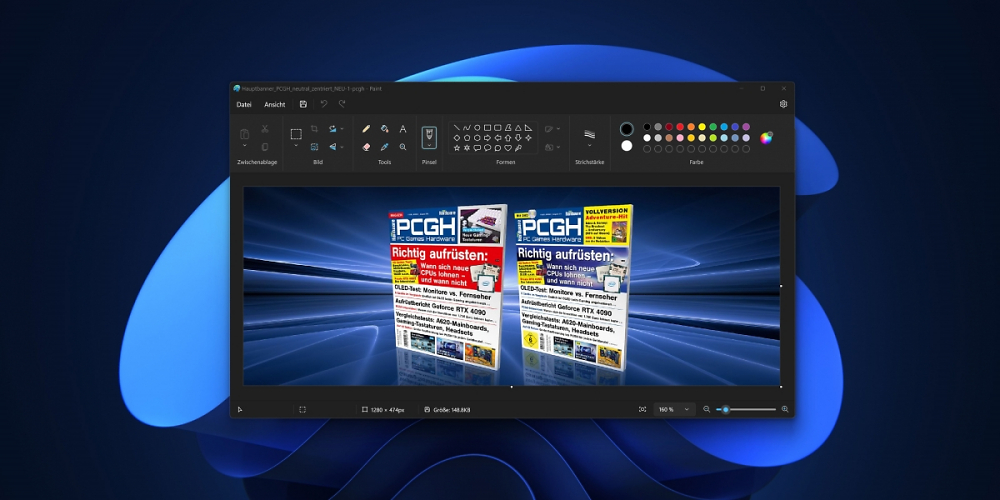The height and width of the screenshot is (500, 1000).
Task: Click the Save icon next to Ansicht
Action: tap(303, 105)
